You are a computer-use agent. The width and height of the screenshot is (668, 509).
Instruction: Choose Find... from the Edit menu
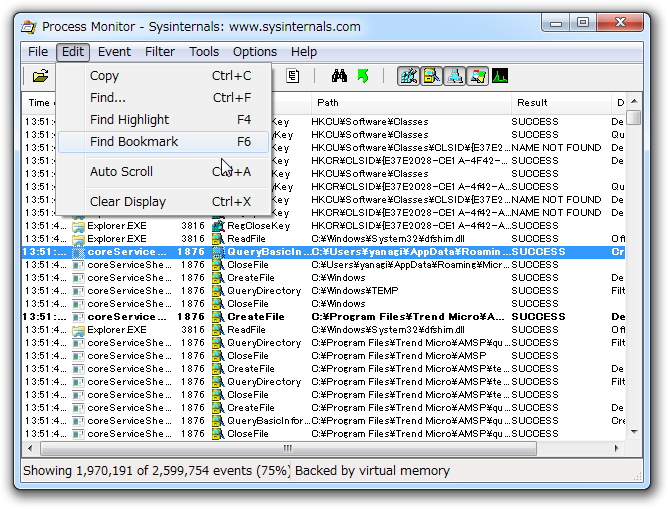pos(164,98)
